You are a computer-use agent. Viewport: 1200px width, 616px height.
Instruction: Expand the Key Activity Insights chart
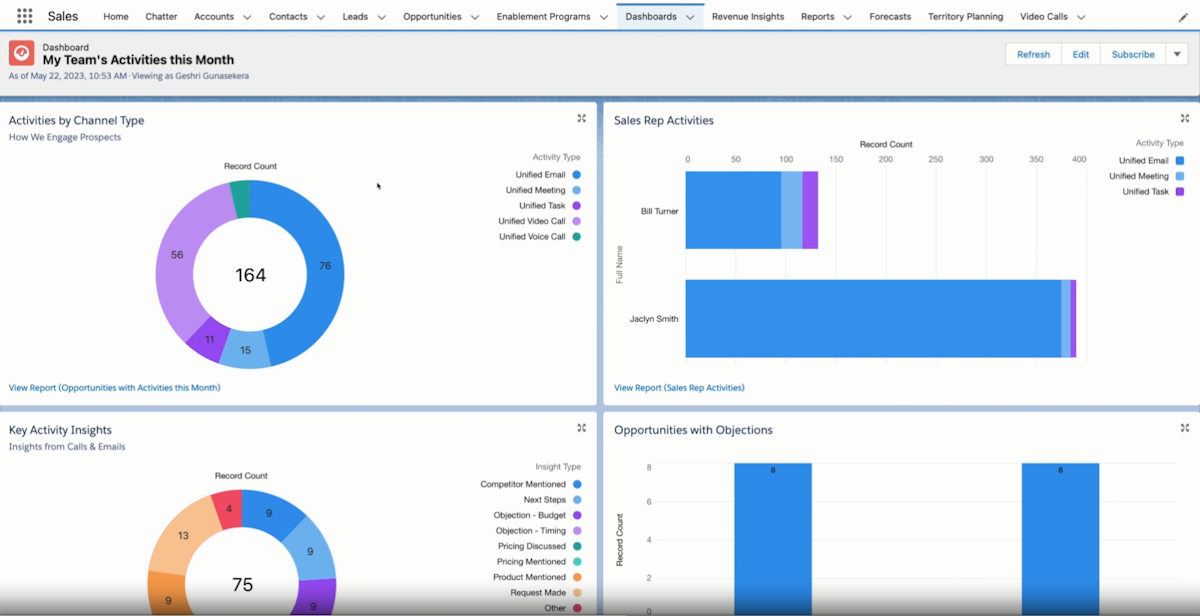pyautogui.click(x=581, y=427)
